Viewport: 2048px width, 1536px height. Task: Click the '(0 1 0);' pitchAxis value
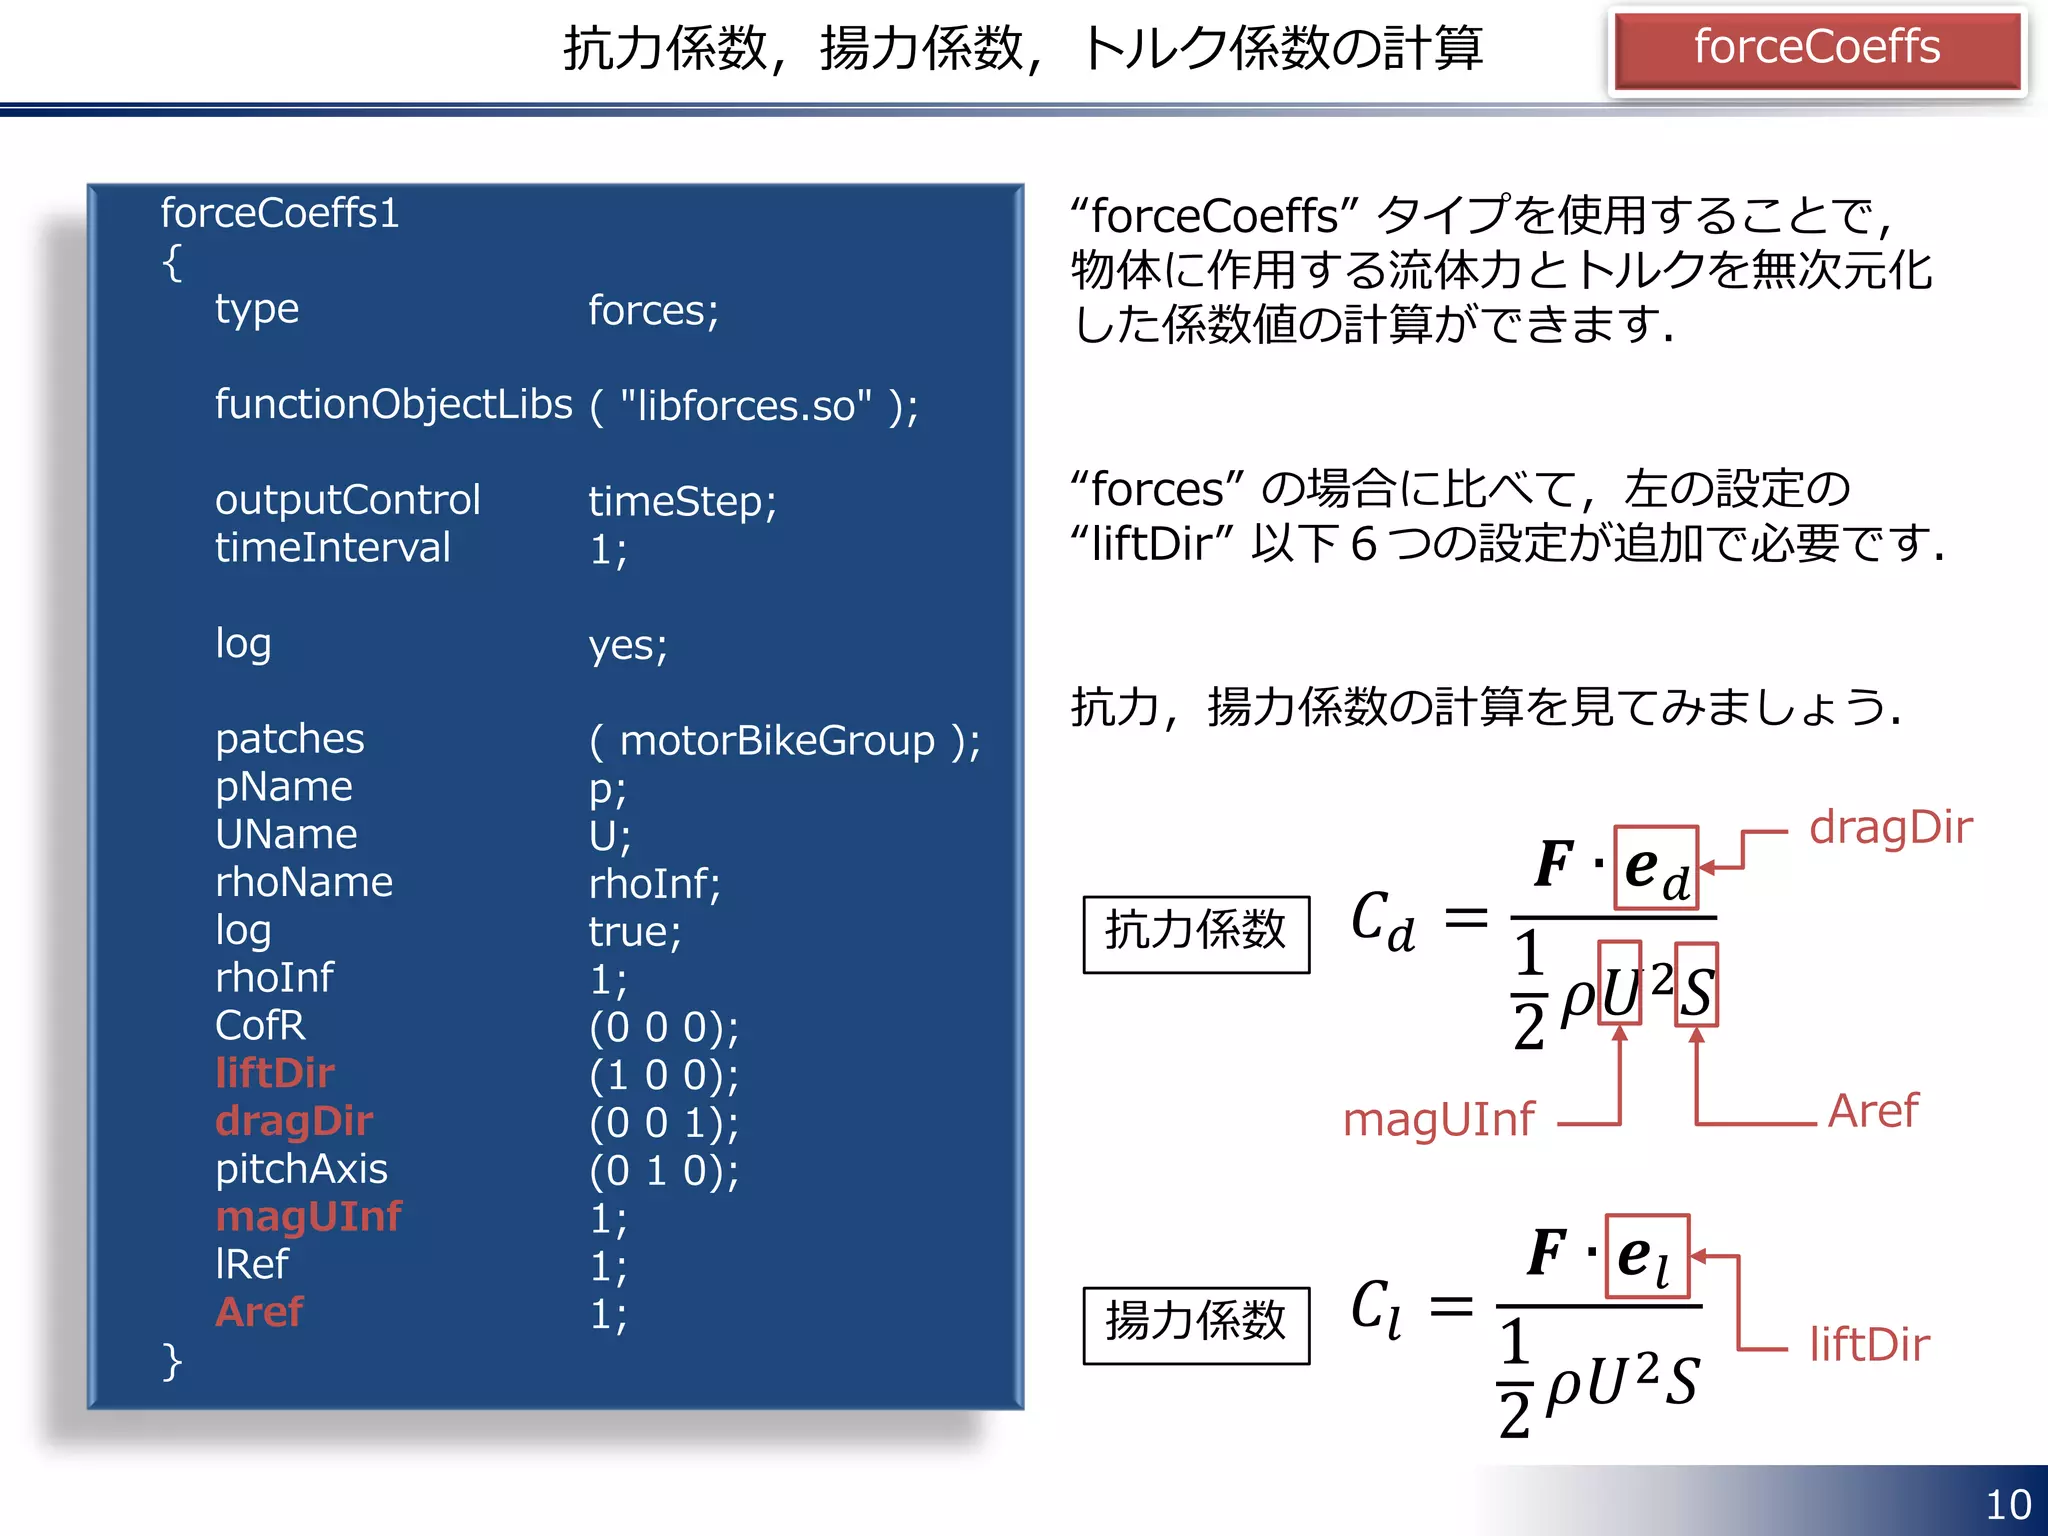[x=664, y=1171]
